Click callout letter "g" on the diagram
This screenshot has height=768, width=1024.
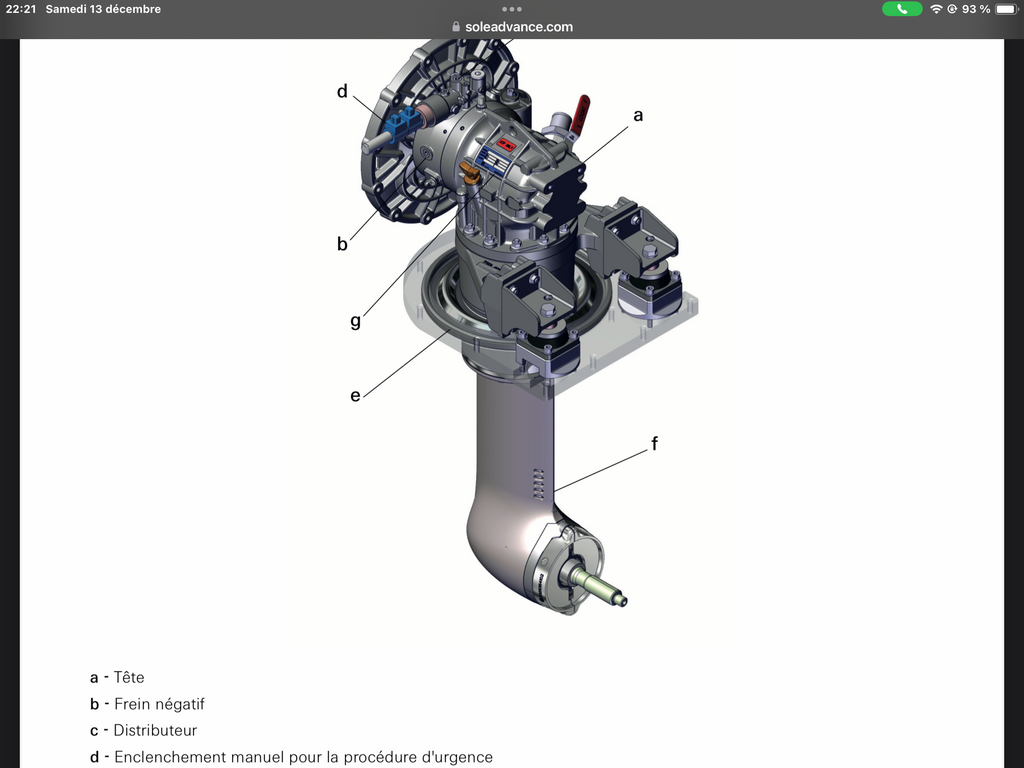tap(355, 322)
